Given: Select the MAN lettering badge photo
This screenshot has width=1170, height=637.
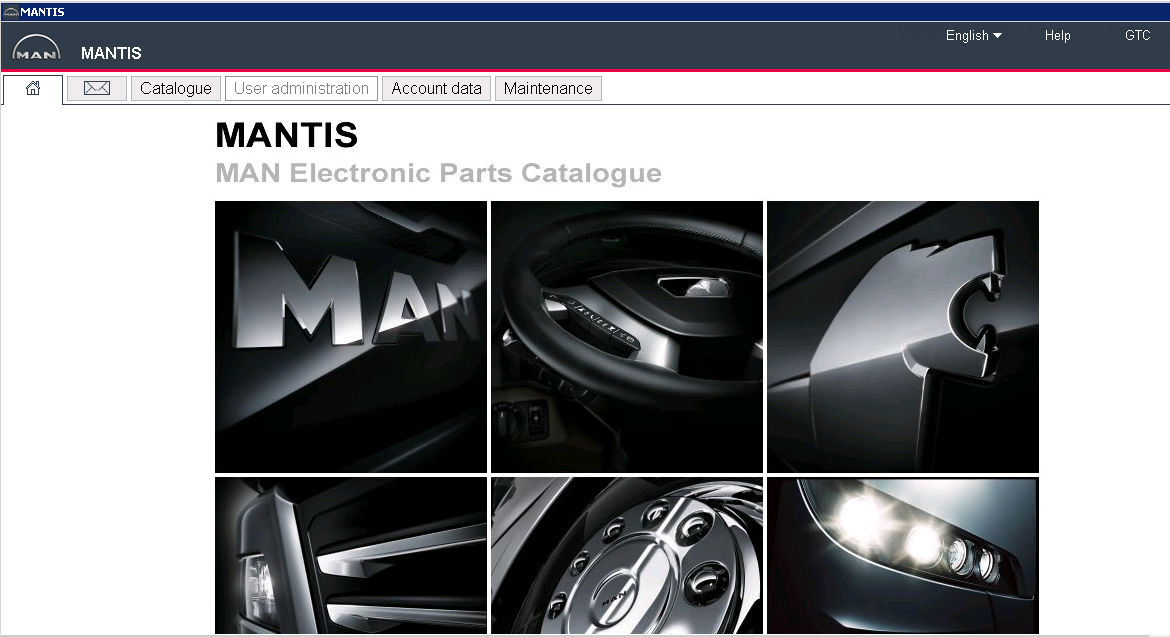Looking at the screenshot, I should tap(351, 336).
